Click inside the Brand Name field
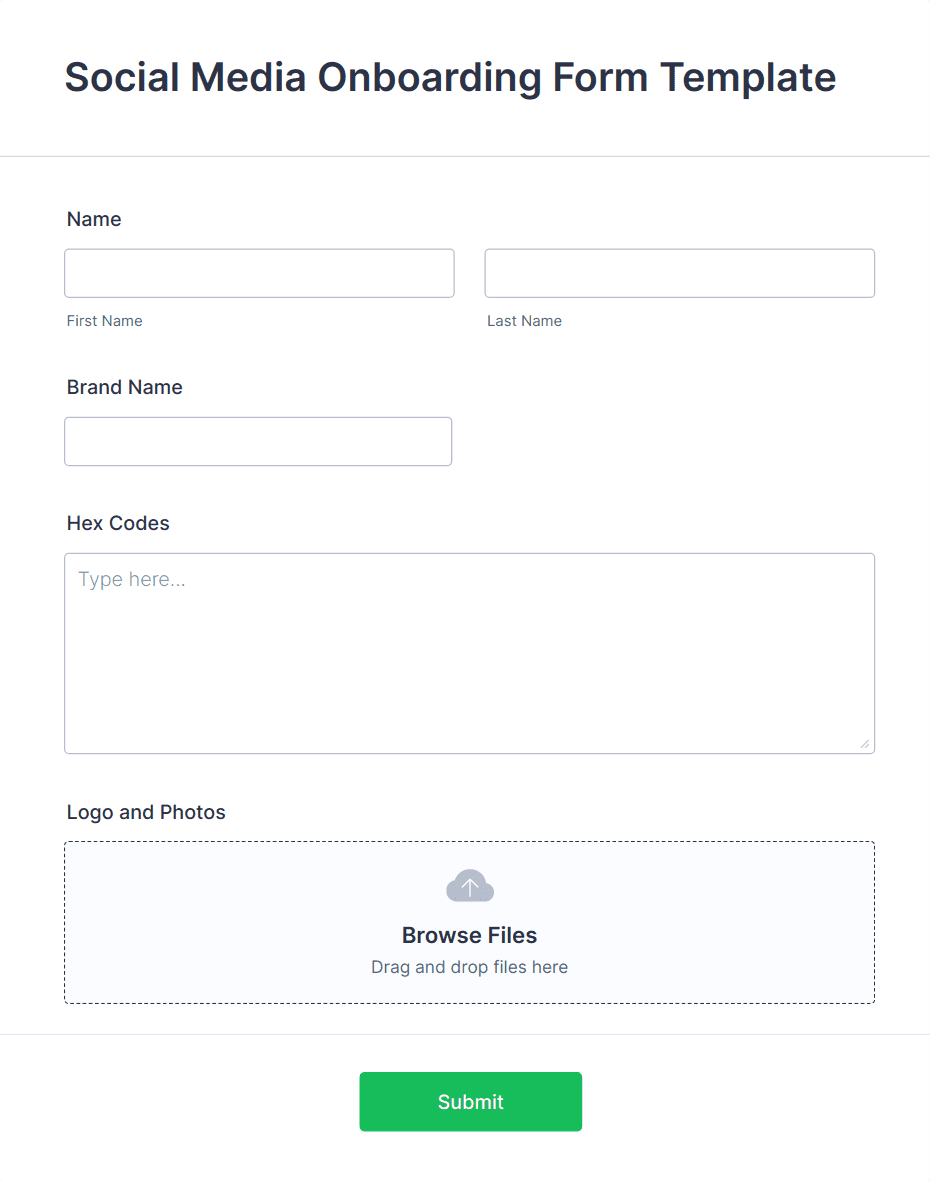930x1181 pixels. click(x=258, y=441)
